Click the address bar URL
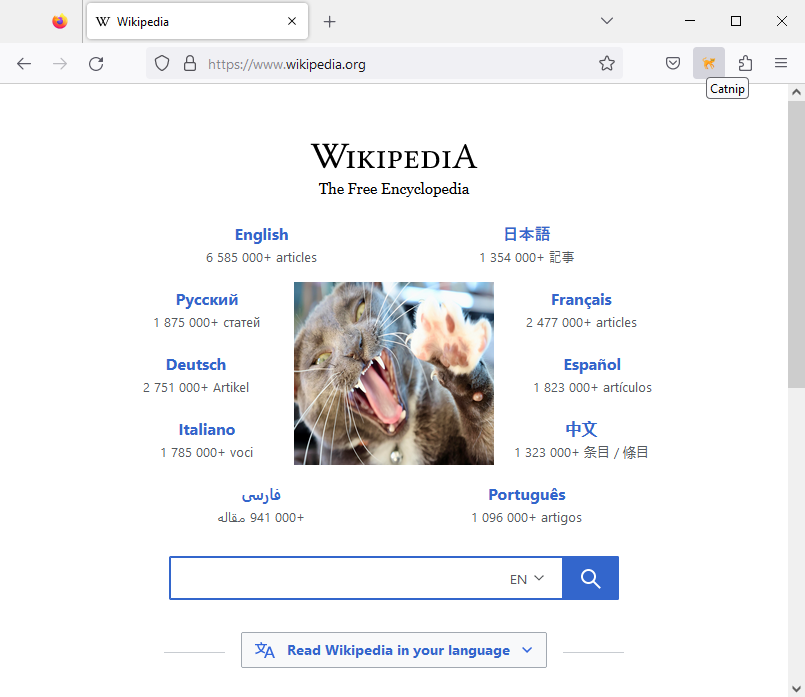 [x=286, y=64]
